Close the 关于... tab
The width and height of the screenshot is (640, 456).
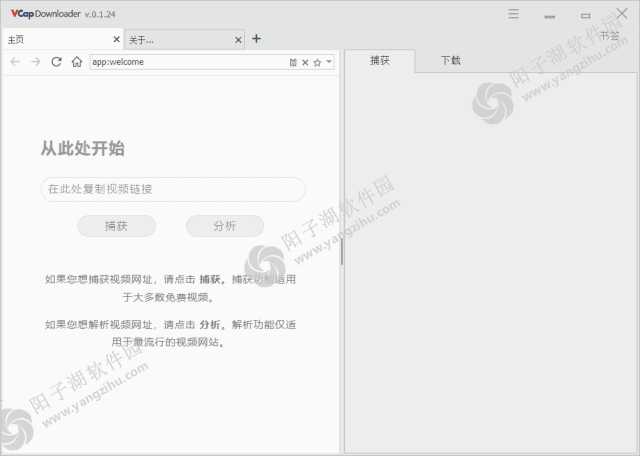click(x=238, y=40)
